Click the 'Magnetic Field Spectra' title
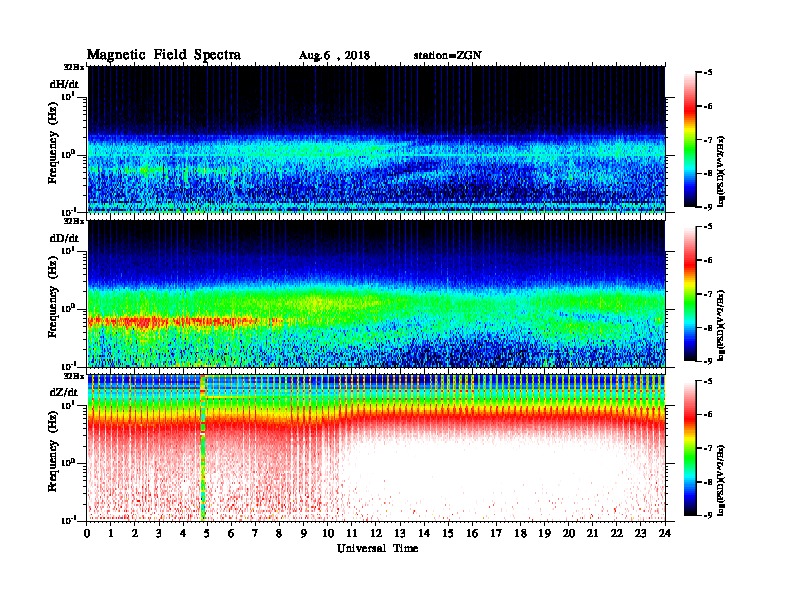 pos(164,55)
